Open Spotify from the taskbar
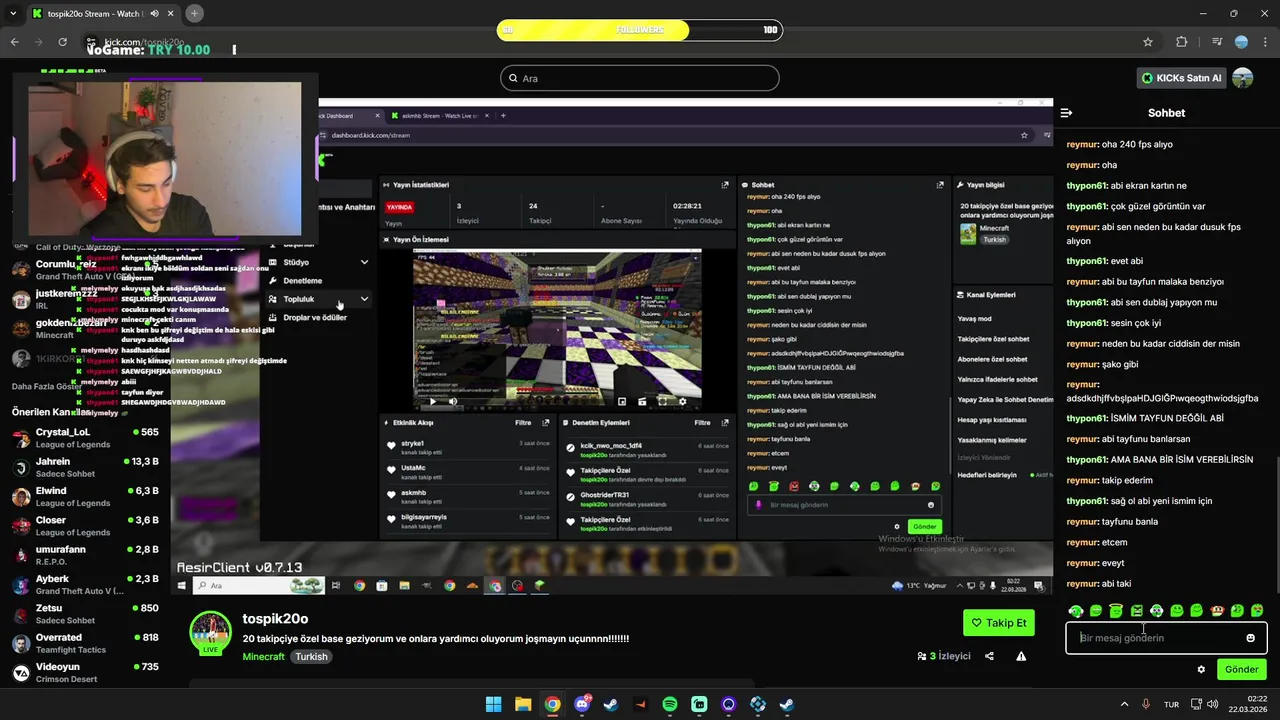This screenshot has height=720, width=1280. pyautogui.click(x=670, y=704)
